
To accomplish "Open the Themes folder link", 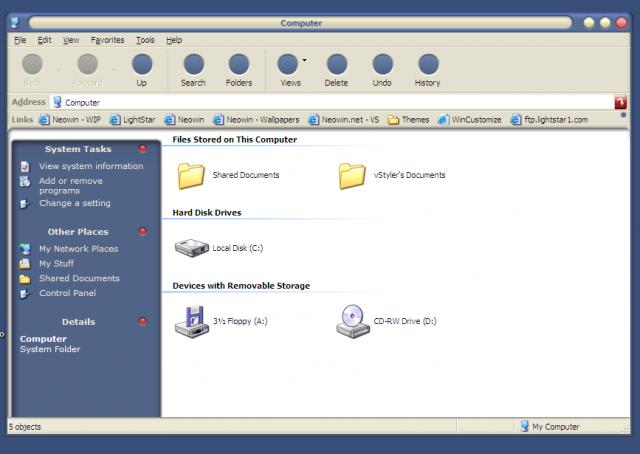I will coord(409,120).
